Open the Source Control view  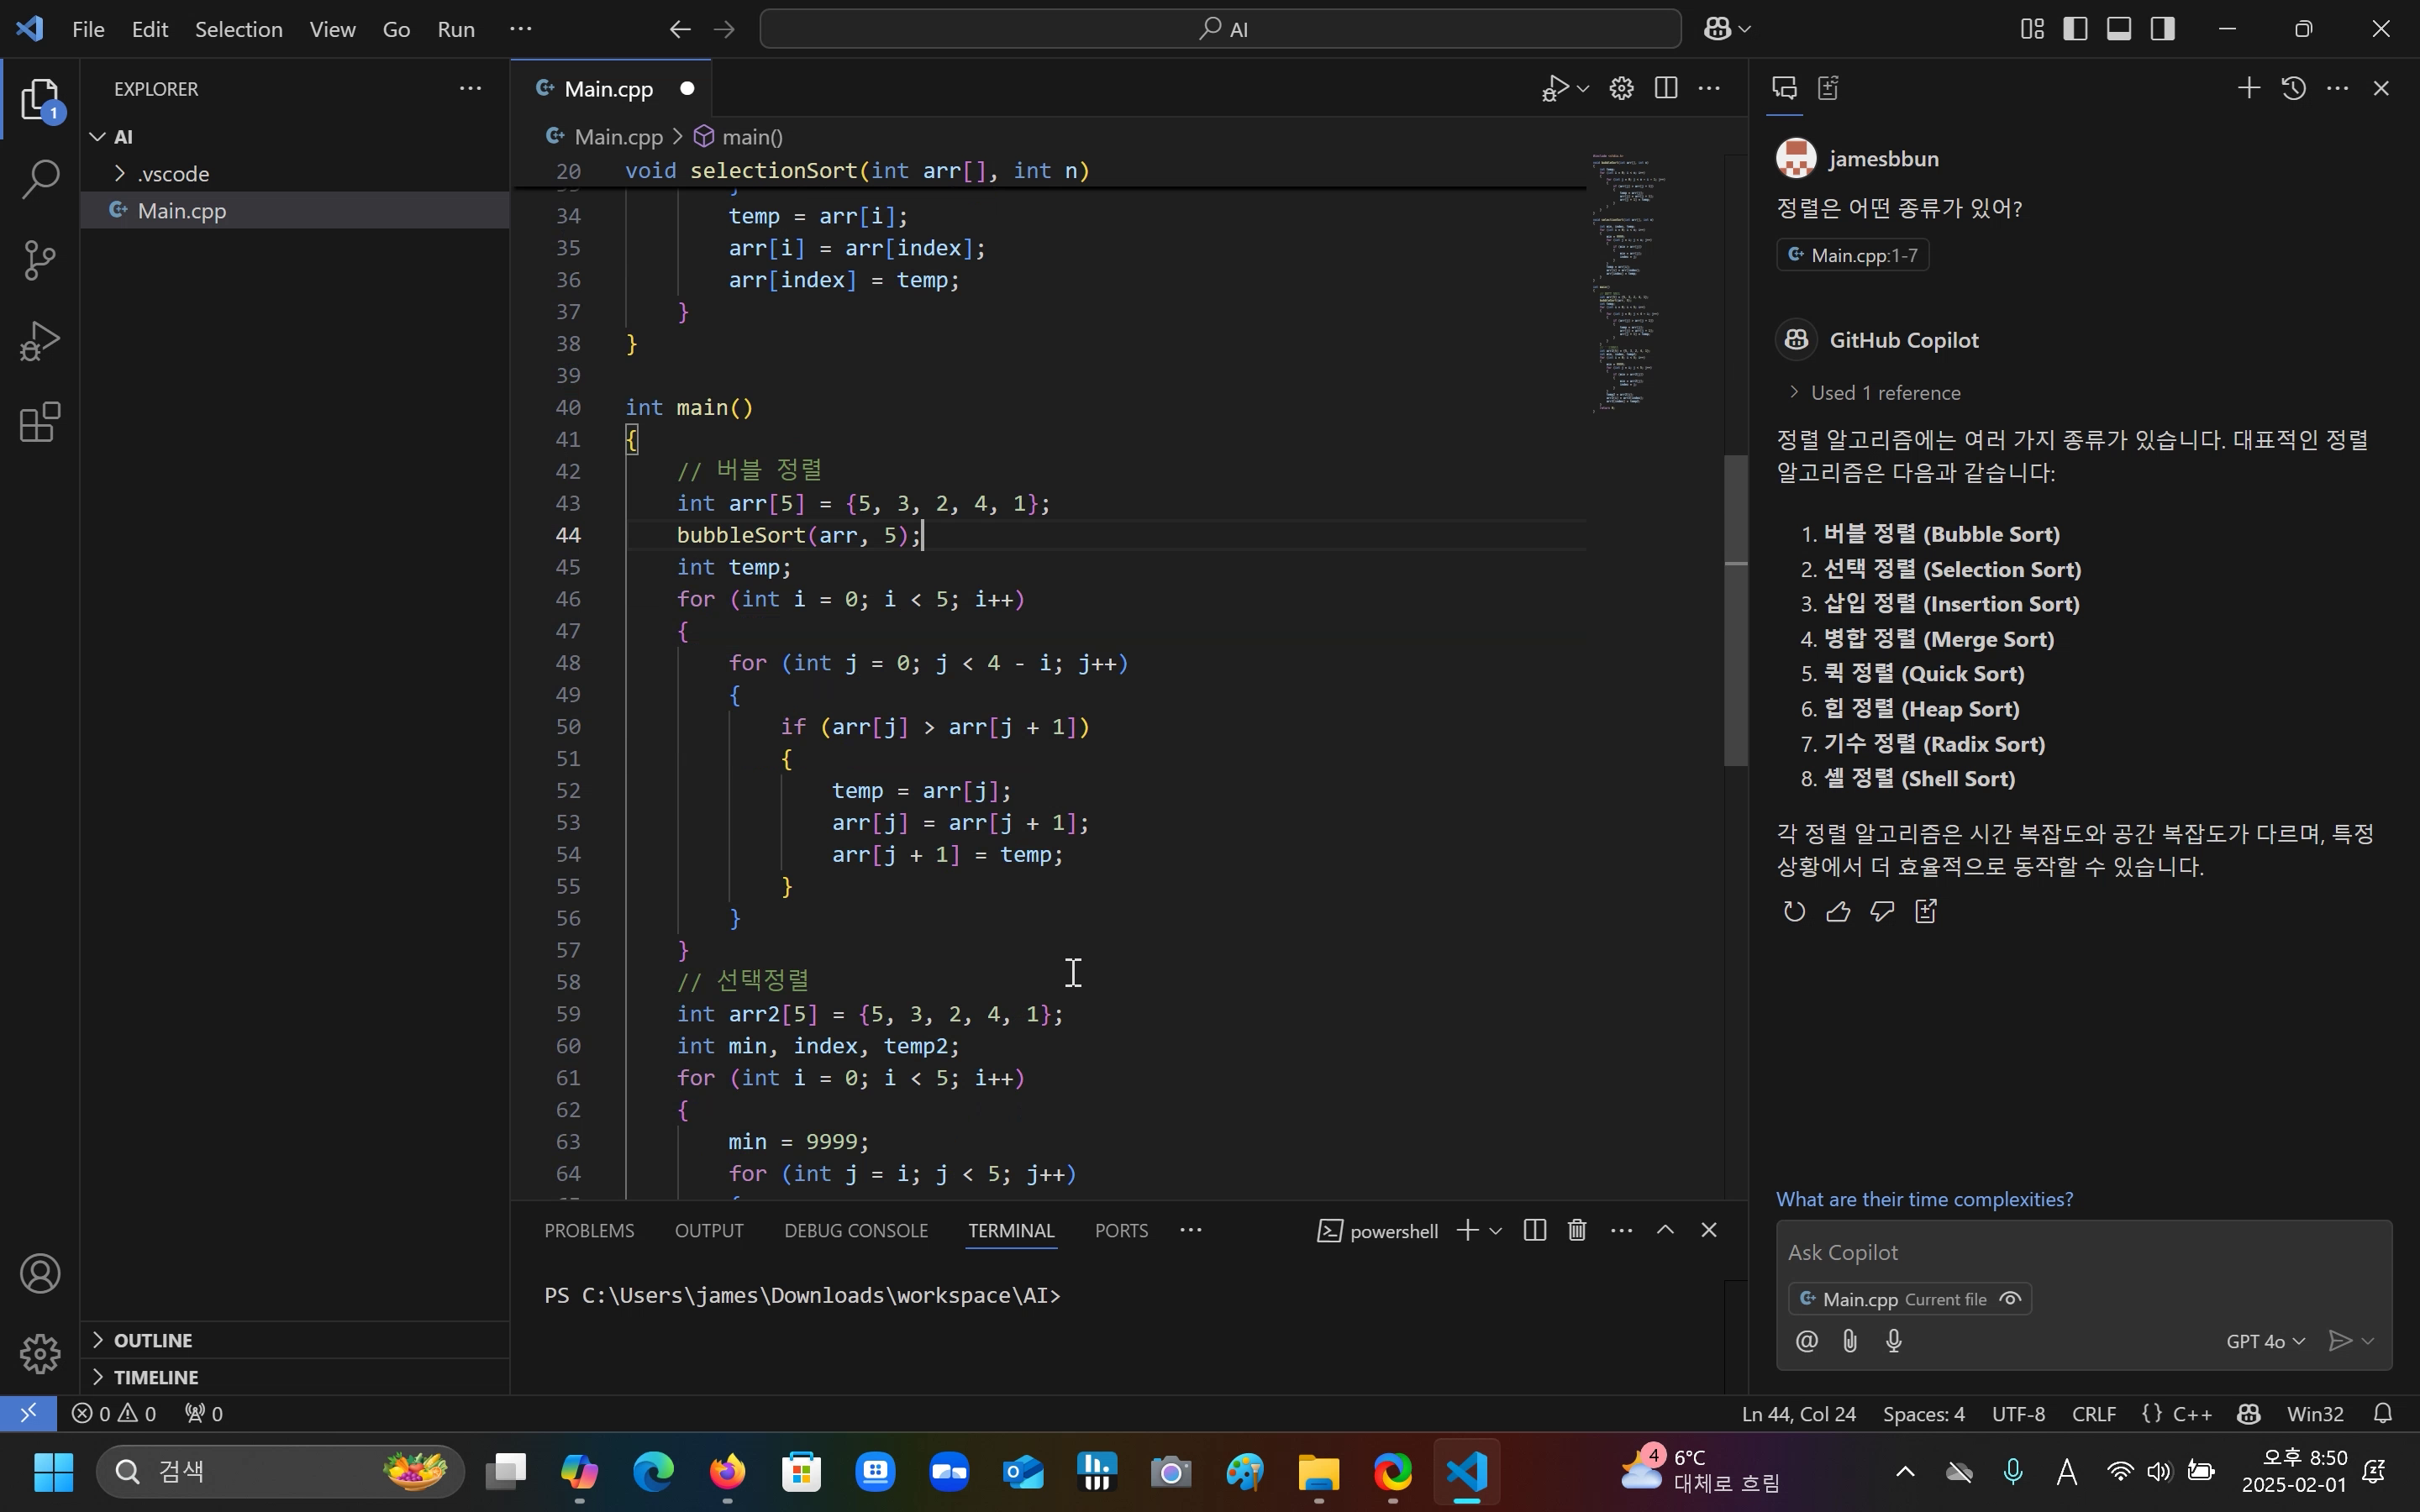(40, 260)
